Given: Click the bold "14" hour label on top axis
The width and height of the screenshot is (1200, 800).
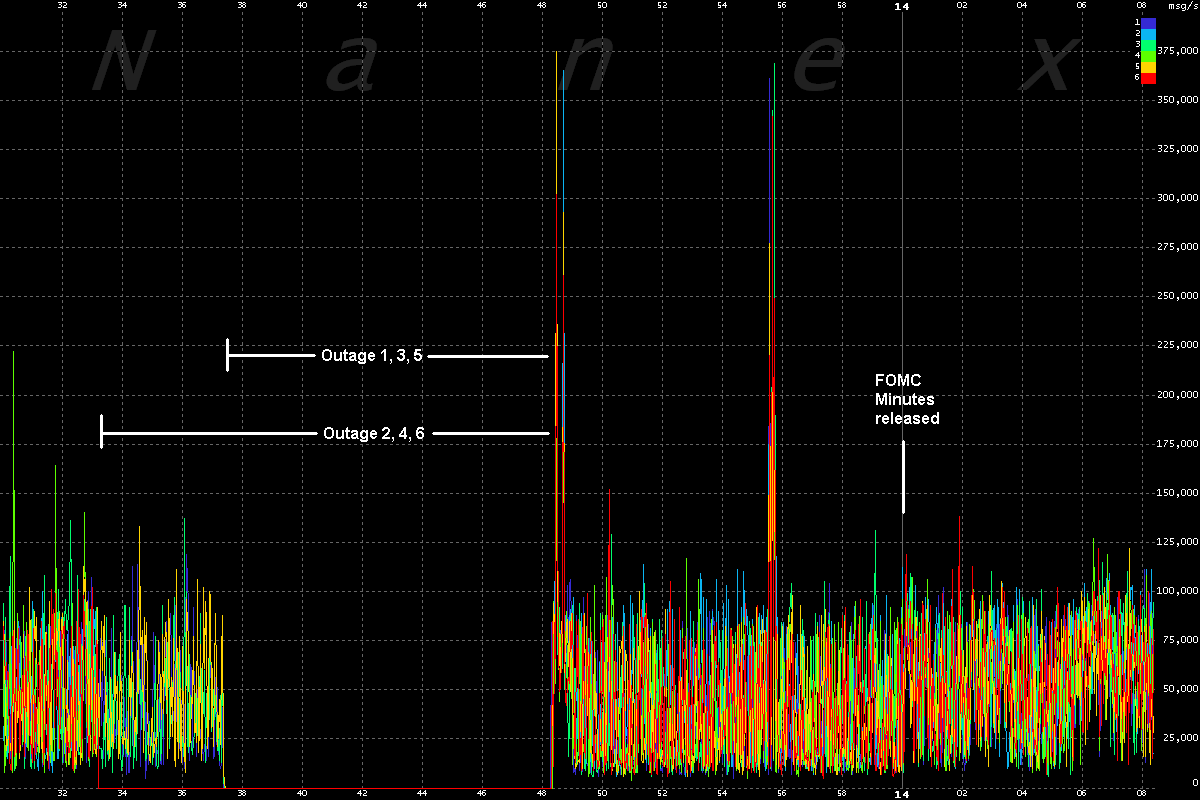Looking at the screenshot, I should pos(902,7).
